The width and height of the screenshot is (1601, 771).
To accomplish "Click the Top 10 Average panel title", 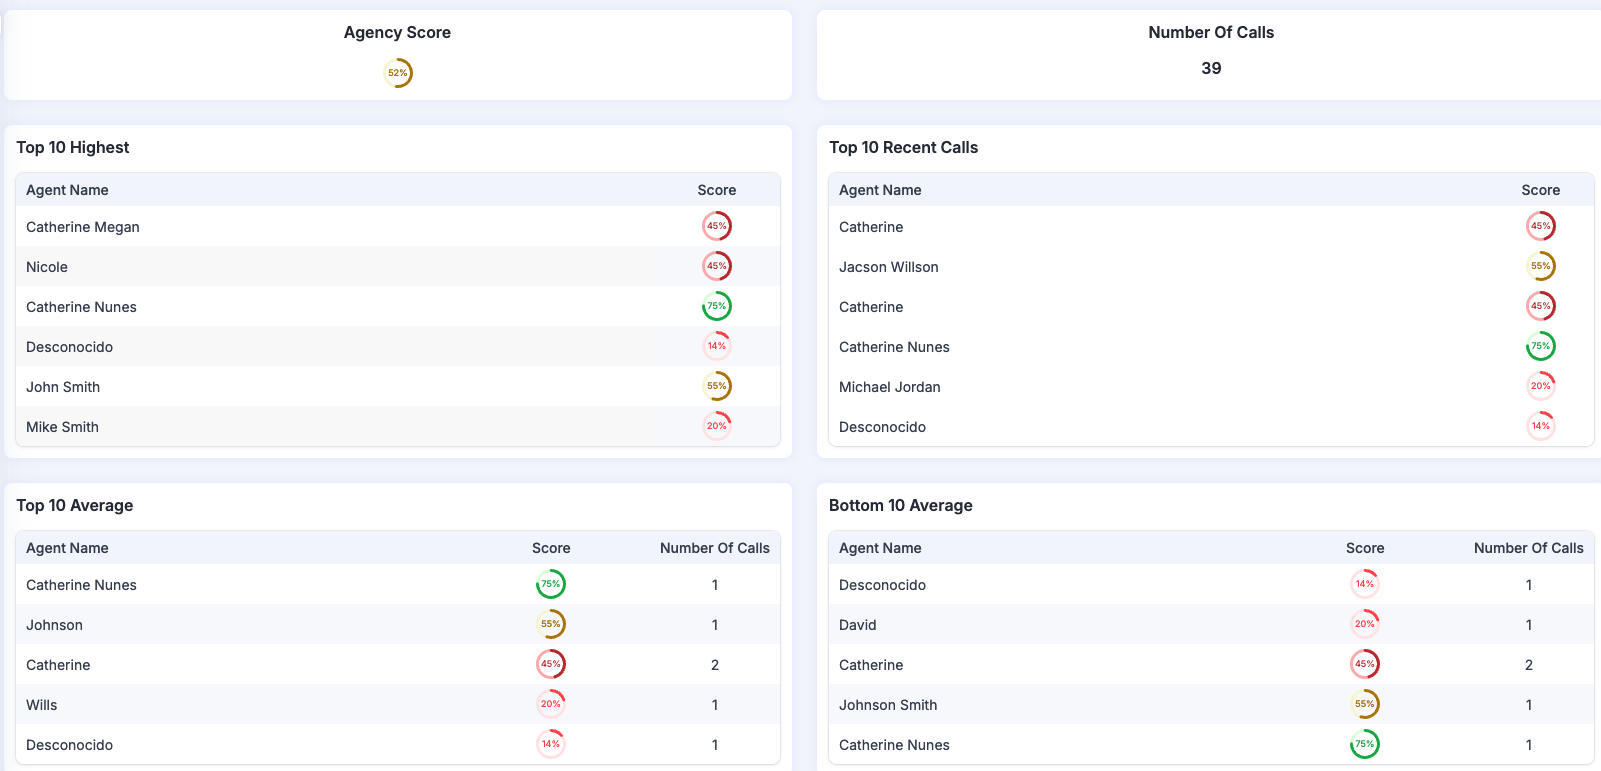I will click(75, 505).
